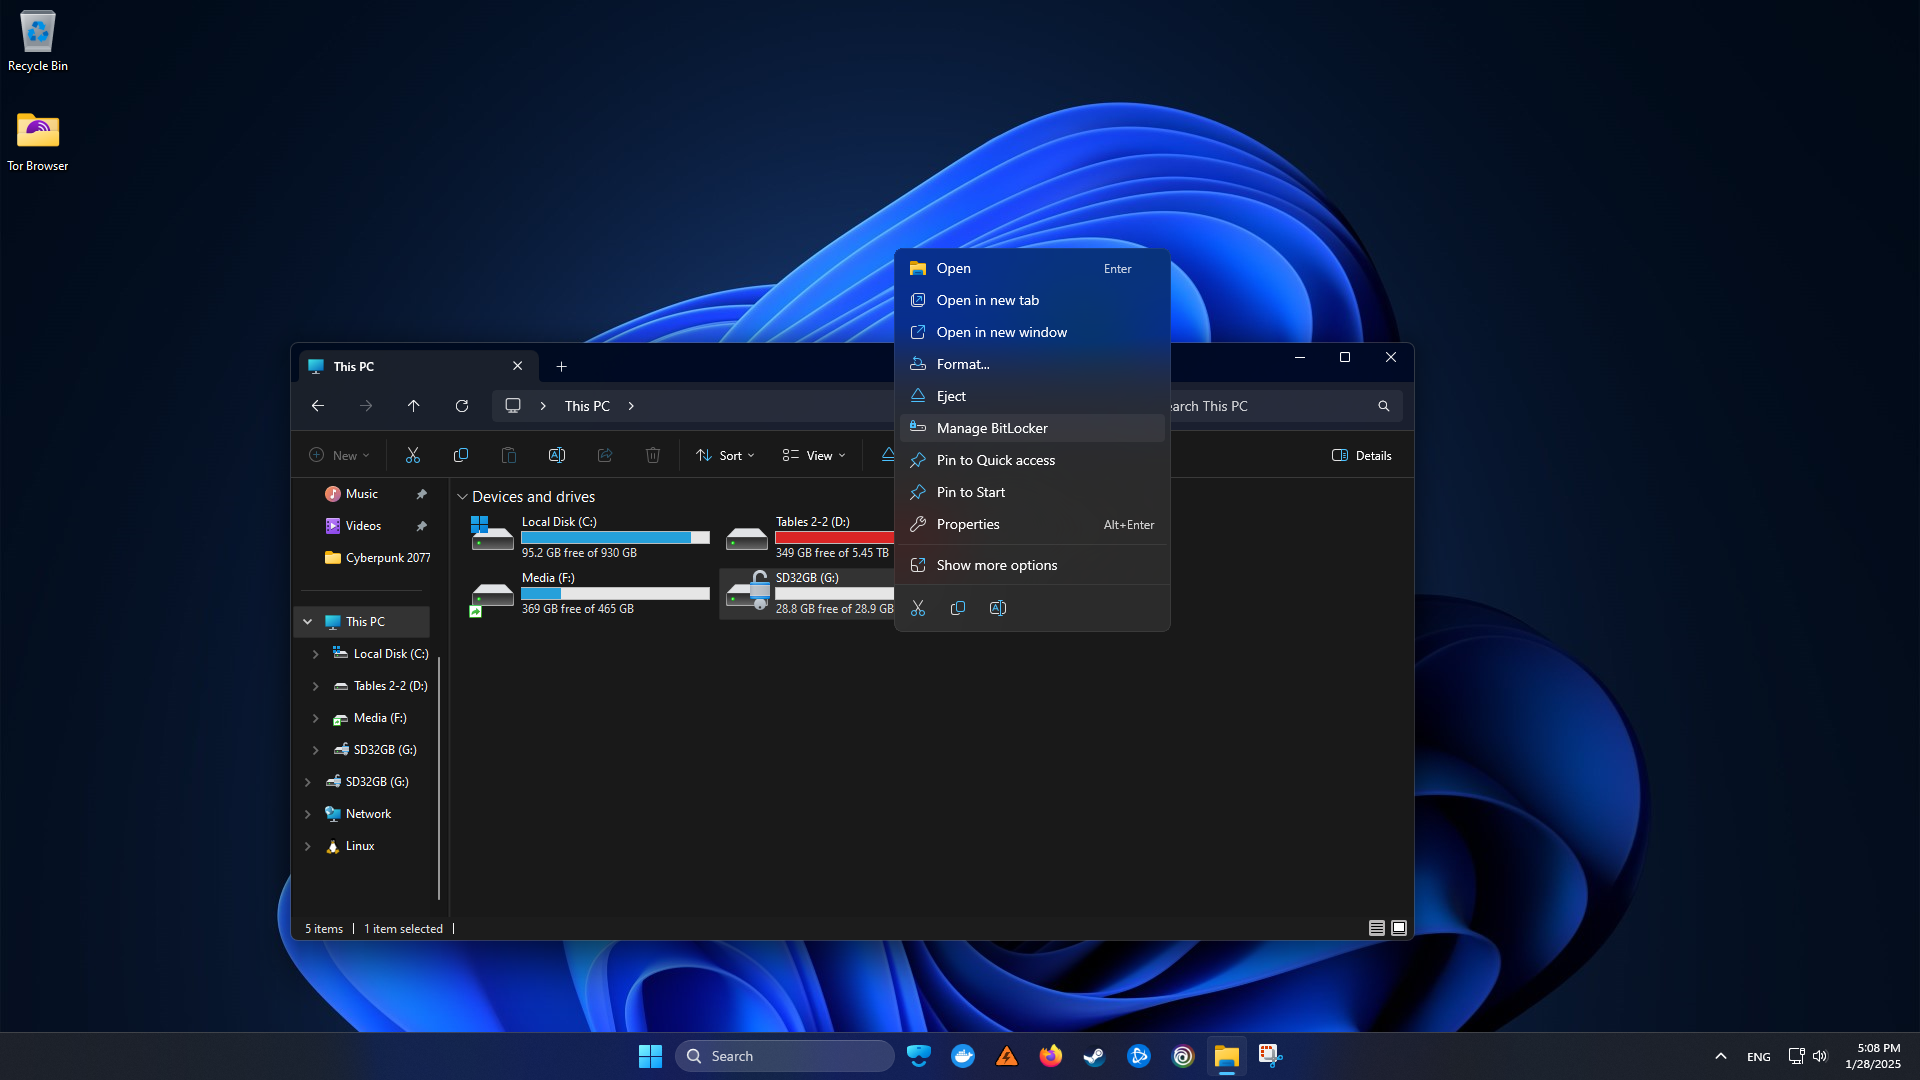
Task: Select Format... from context menu
Action: click(1032, 364)
